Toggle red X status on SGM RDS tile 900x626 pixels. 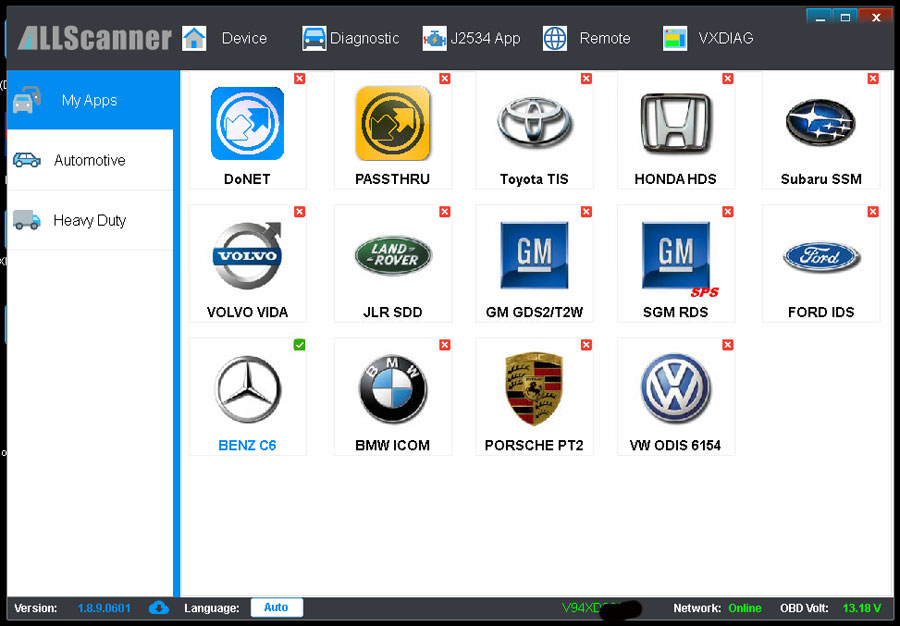(x=728, y=212)
